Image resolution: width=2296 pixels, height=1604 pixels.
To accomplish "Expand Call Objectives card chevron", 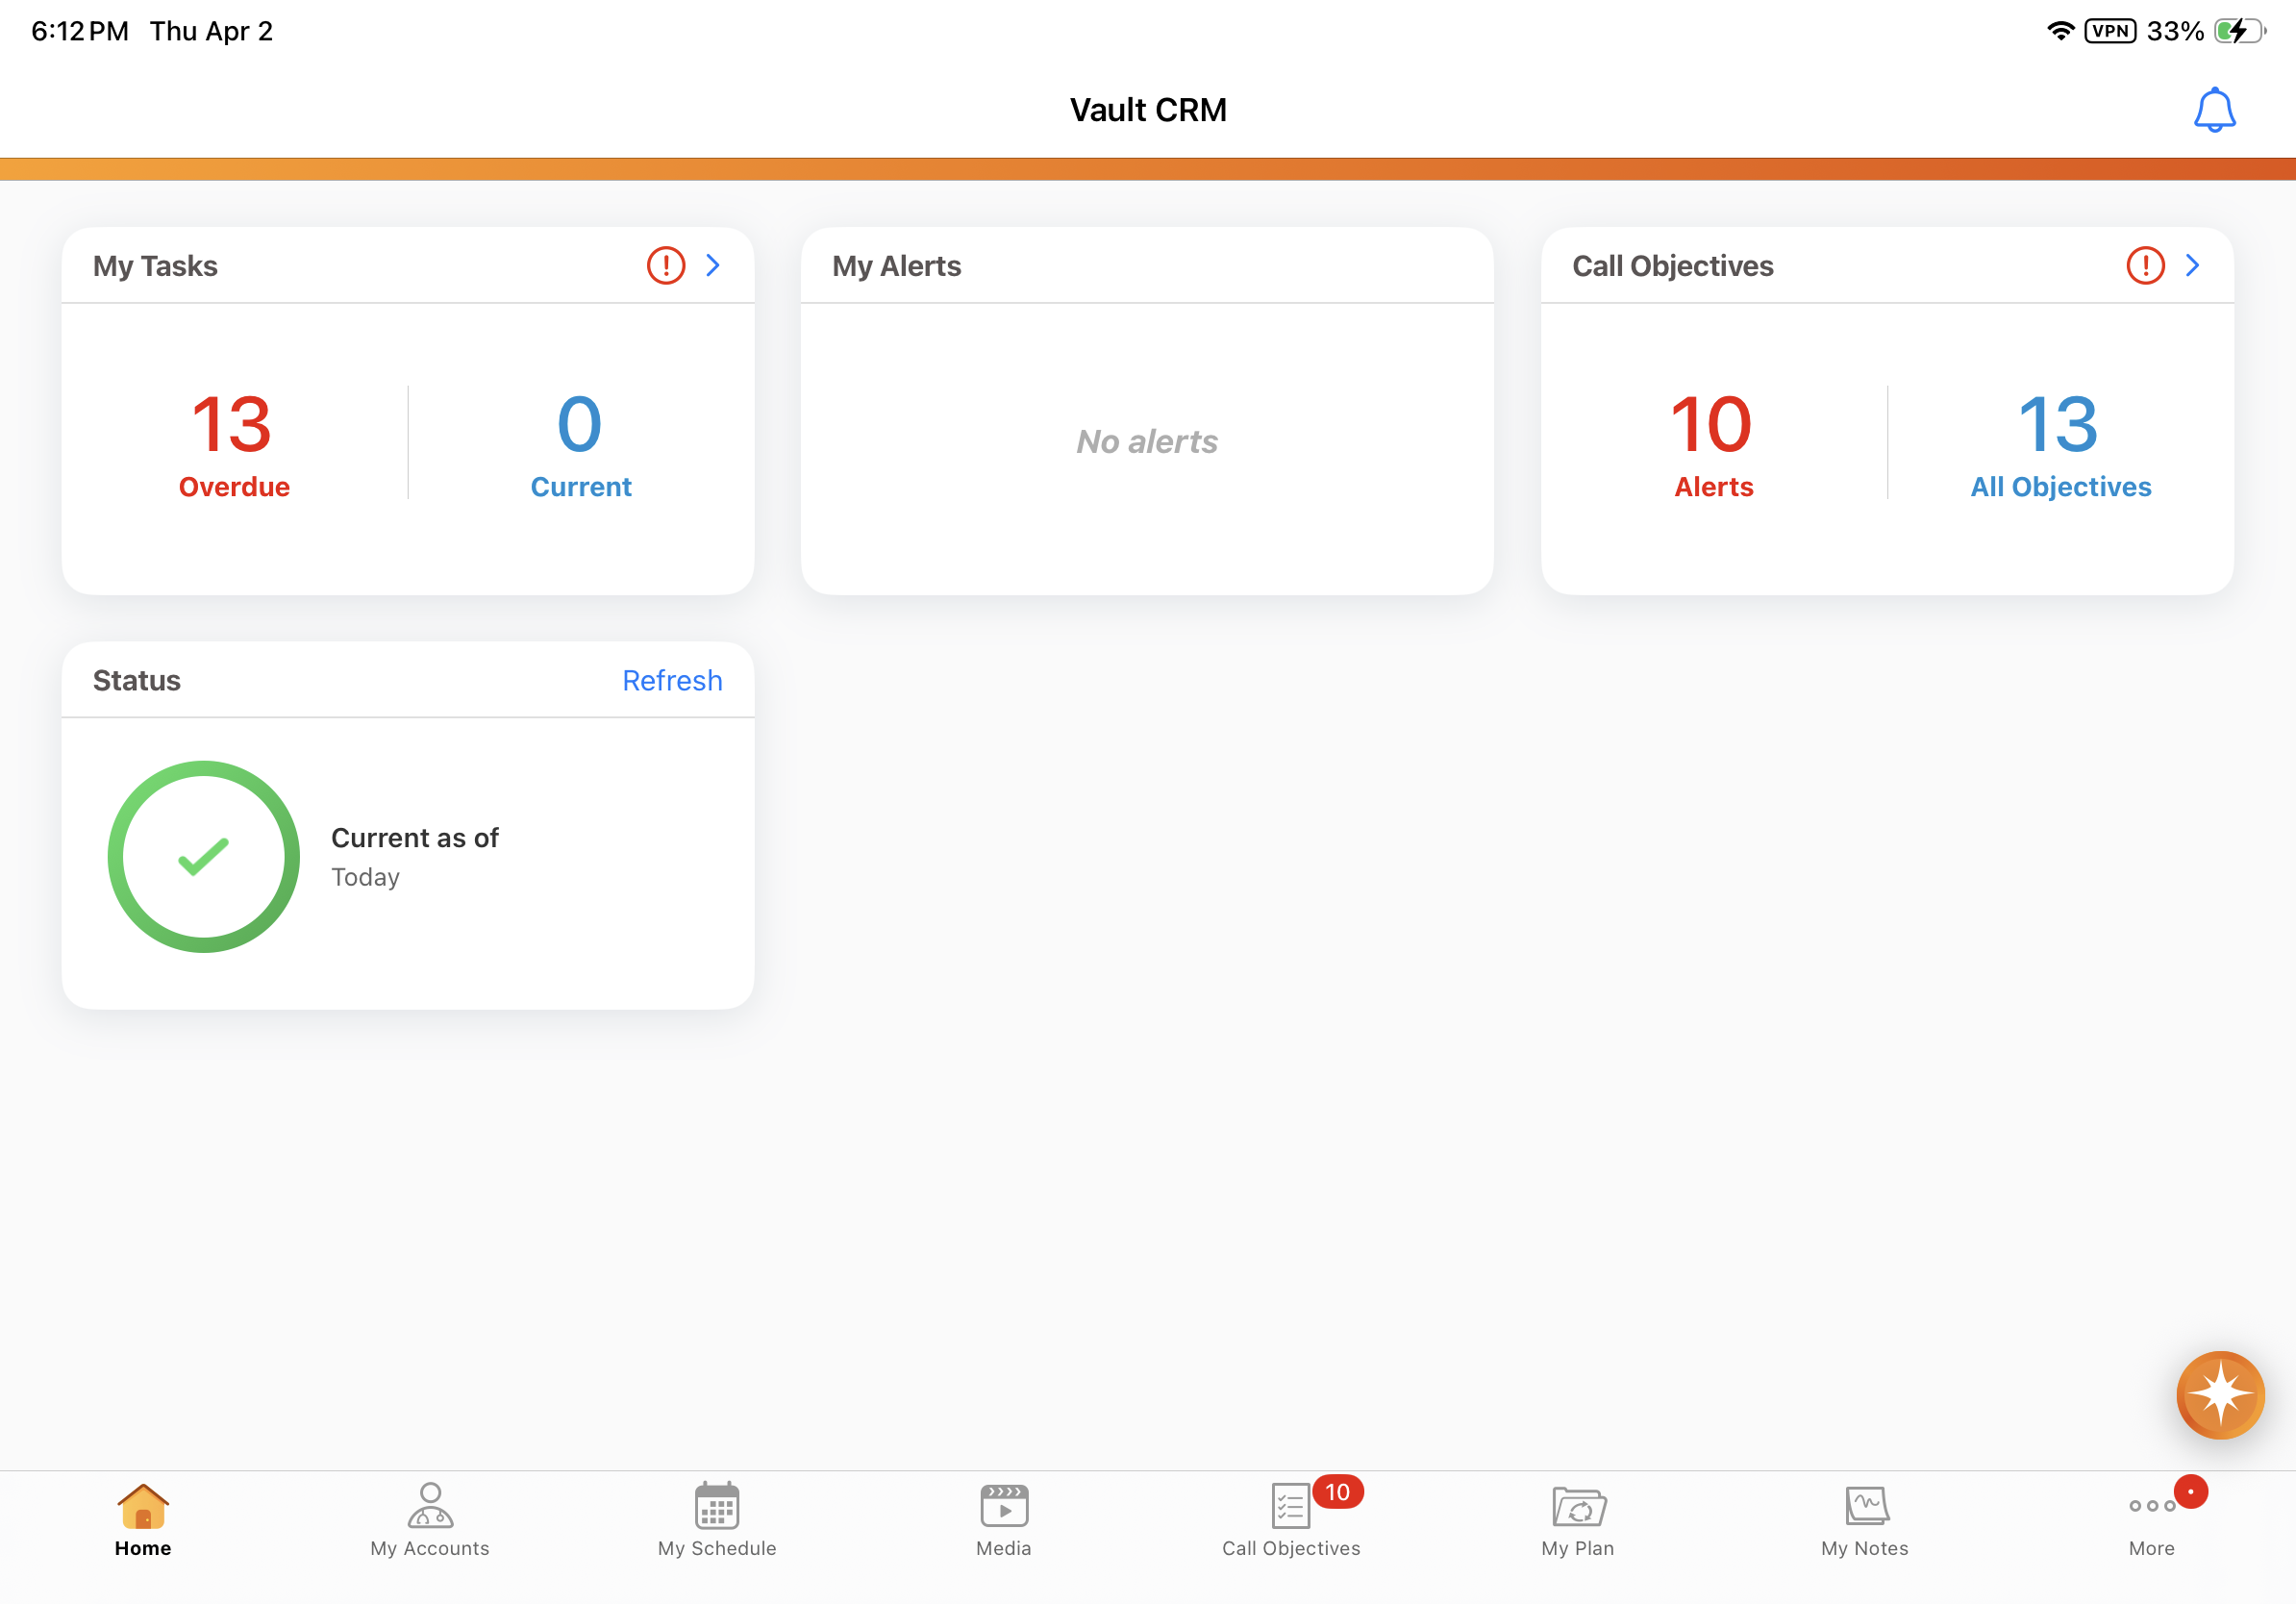I will click(2192, 265).
